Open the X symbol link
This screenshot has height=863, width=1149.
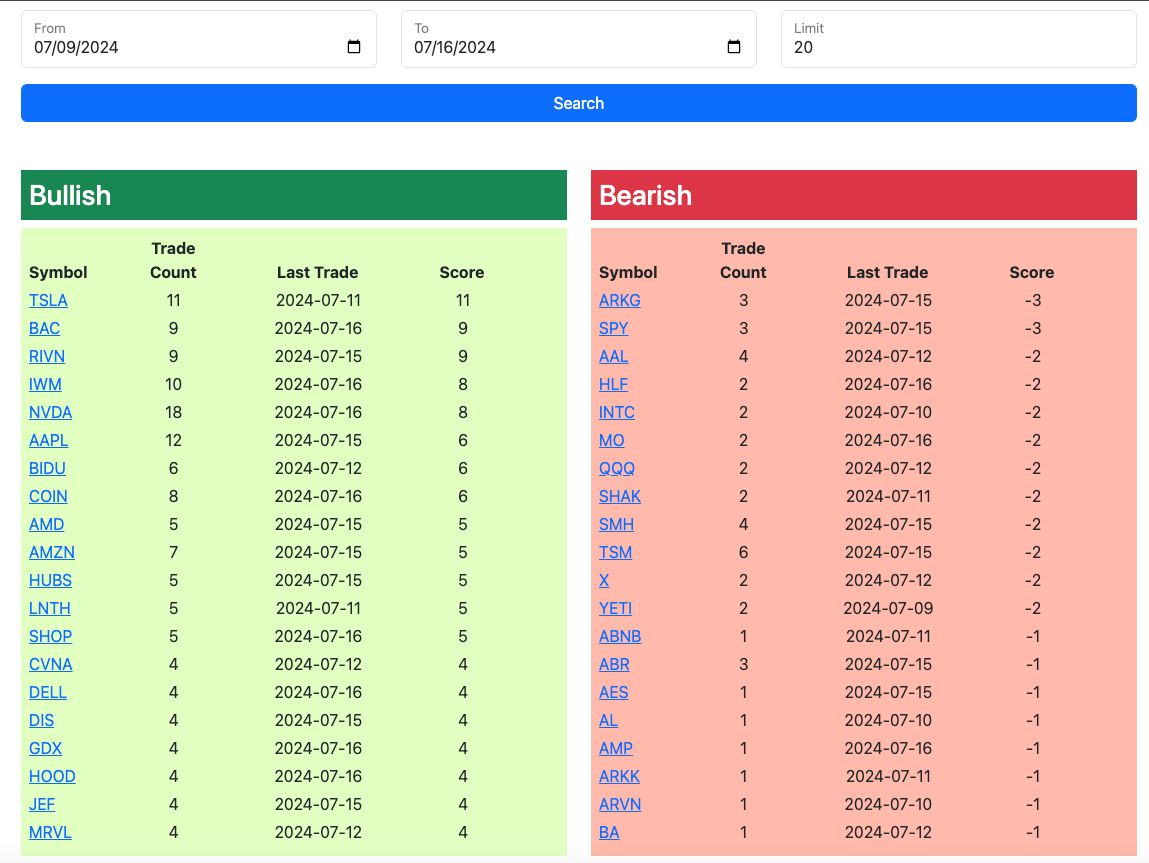[x=605, y=580]
